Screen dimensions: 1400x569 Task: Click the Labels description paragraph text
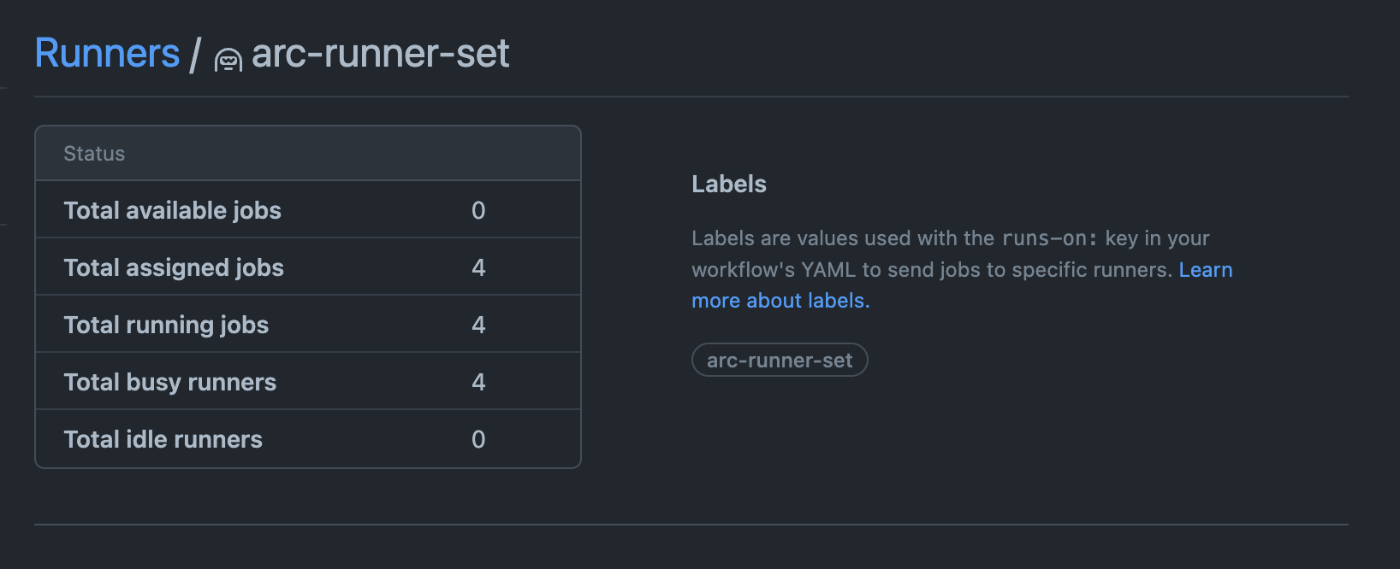(x=962, y=269)
